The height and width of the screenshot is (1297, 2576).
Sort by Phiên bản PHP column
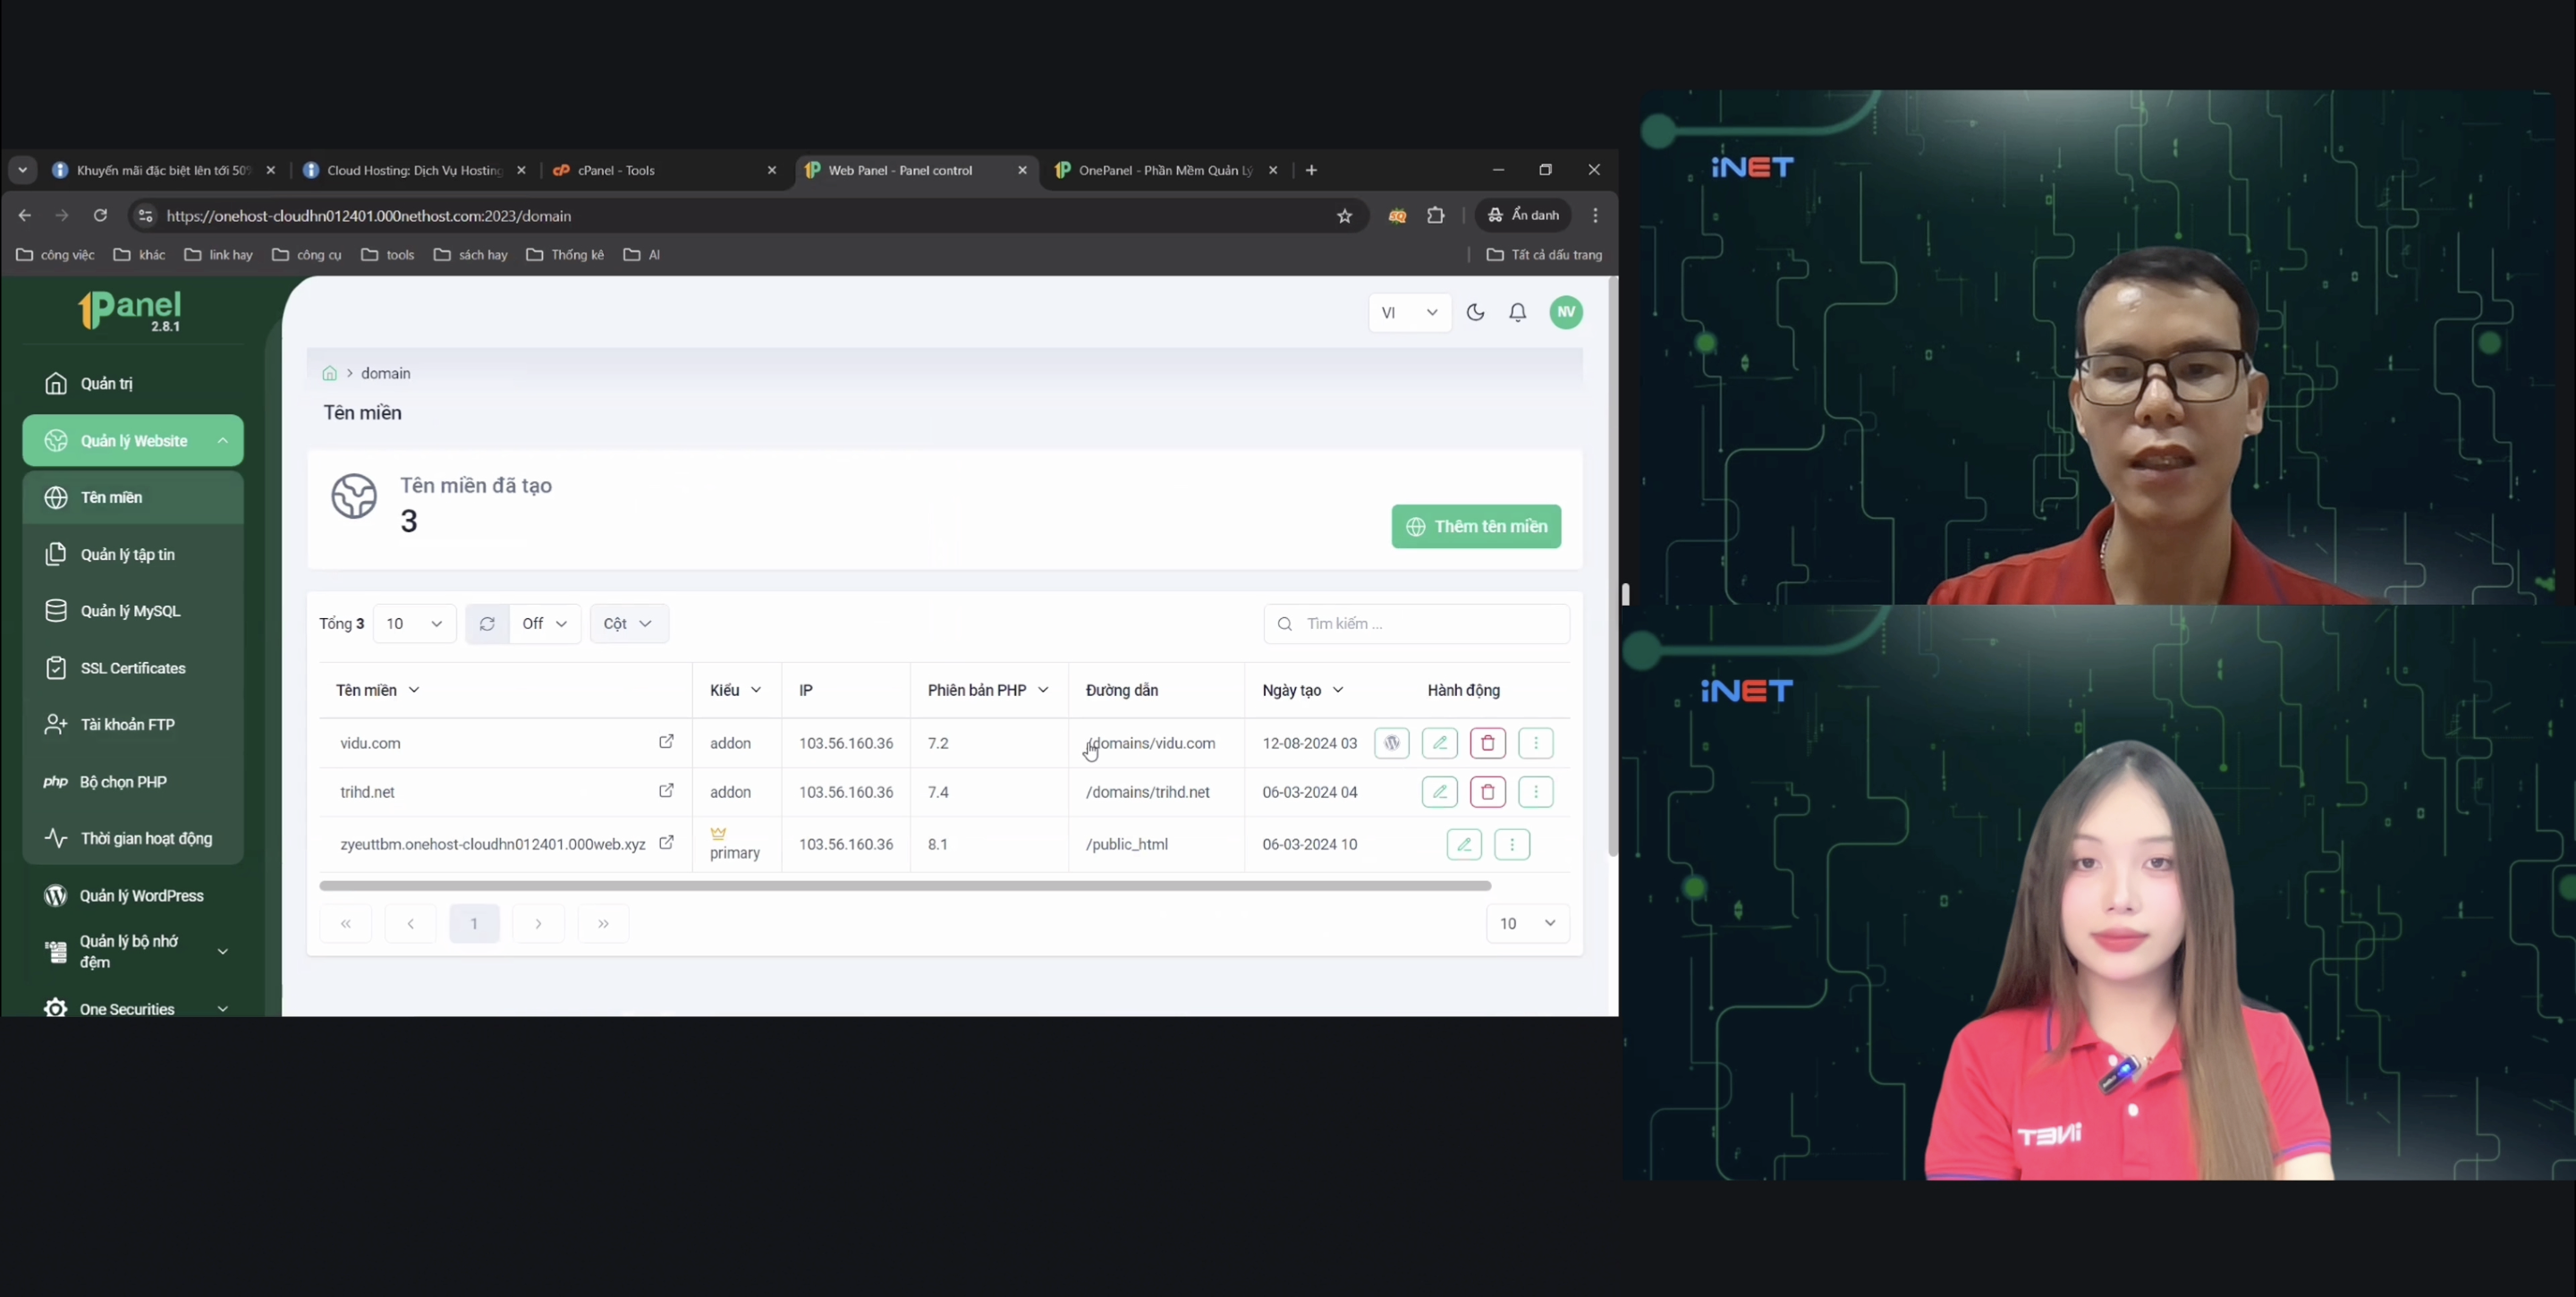click(988, 690)
